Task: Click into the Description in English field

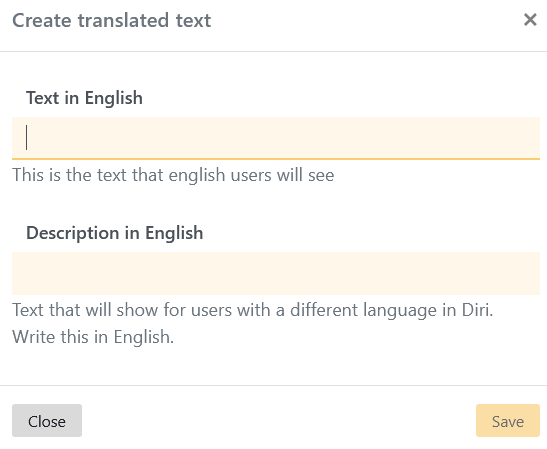Action: coord(276,273)
